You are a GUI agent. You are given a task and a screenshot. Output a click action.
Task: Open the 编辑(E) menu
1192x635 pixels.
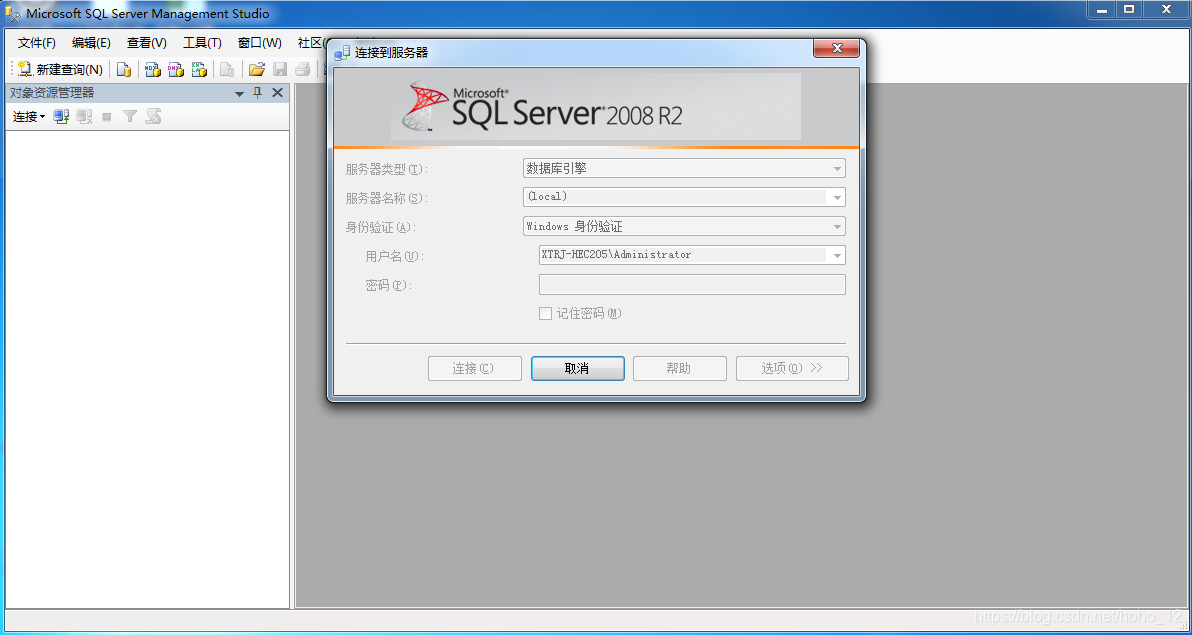pos(91,43)
